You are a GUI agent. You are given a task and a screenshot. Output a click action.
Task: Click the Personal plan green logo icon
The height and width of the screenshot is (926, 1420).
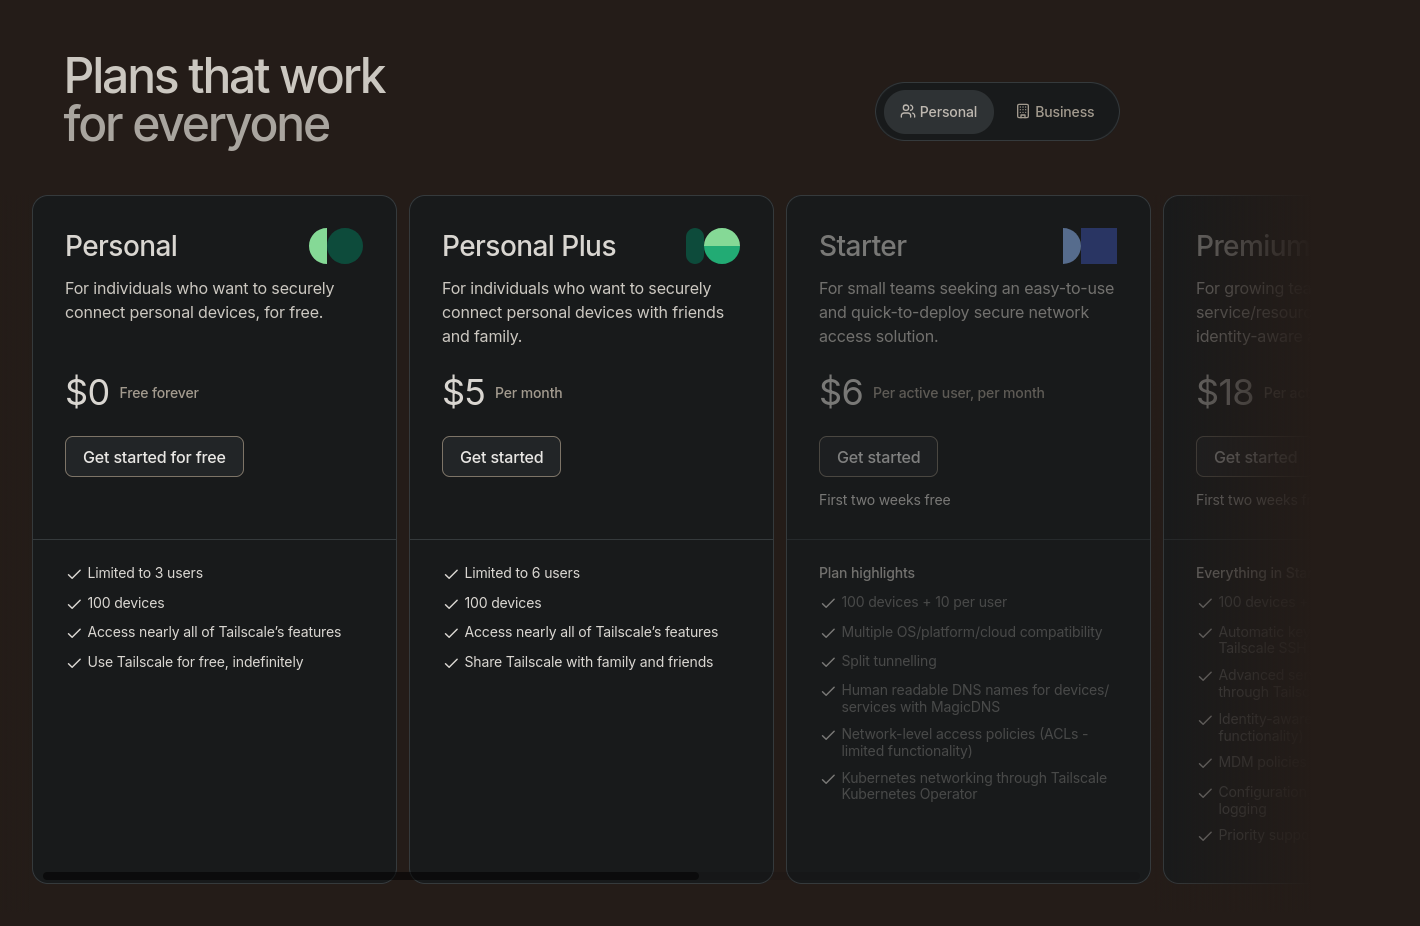point(336,246)
